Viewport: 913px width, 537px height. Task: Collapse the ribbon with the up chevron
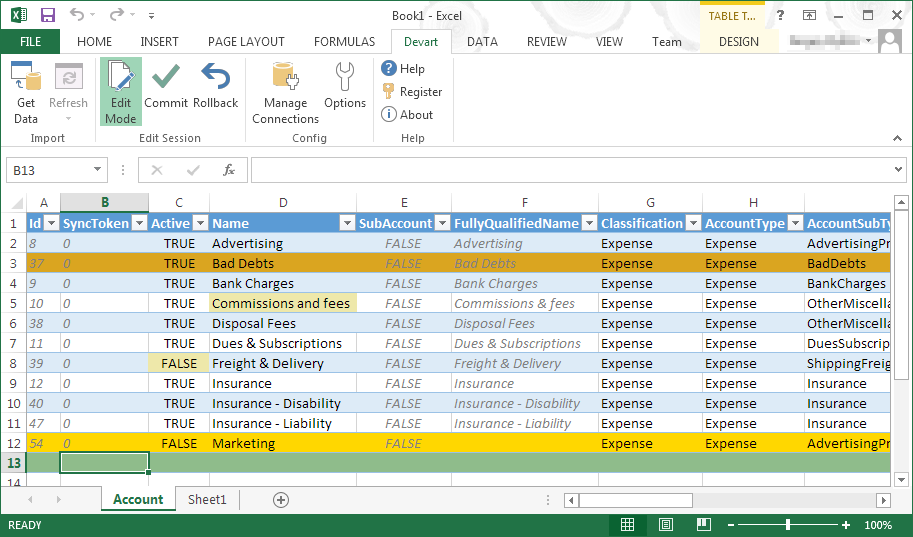897,138
